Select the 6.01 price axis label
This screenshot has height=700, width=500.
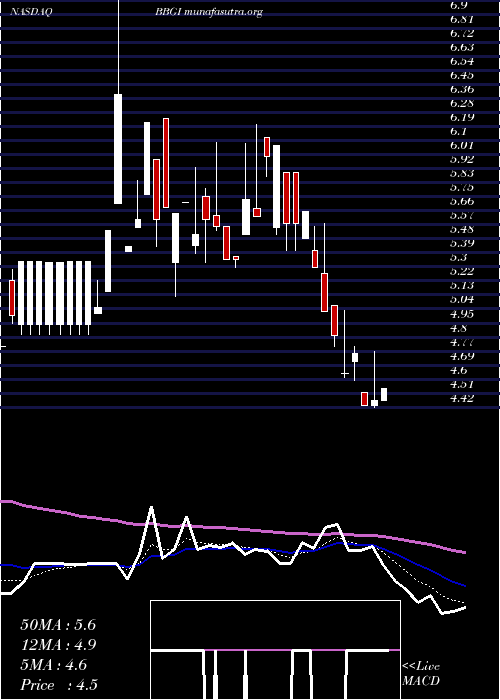click(x=462, y=146)
